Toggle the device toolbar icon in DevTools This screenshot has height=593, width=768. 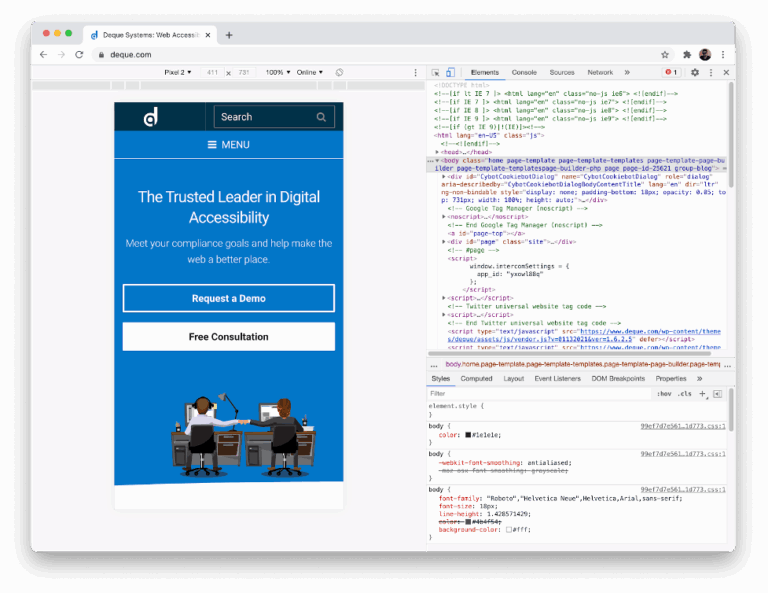450,72
